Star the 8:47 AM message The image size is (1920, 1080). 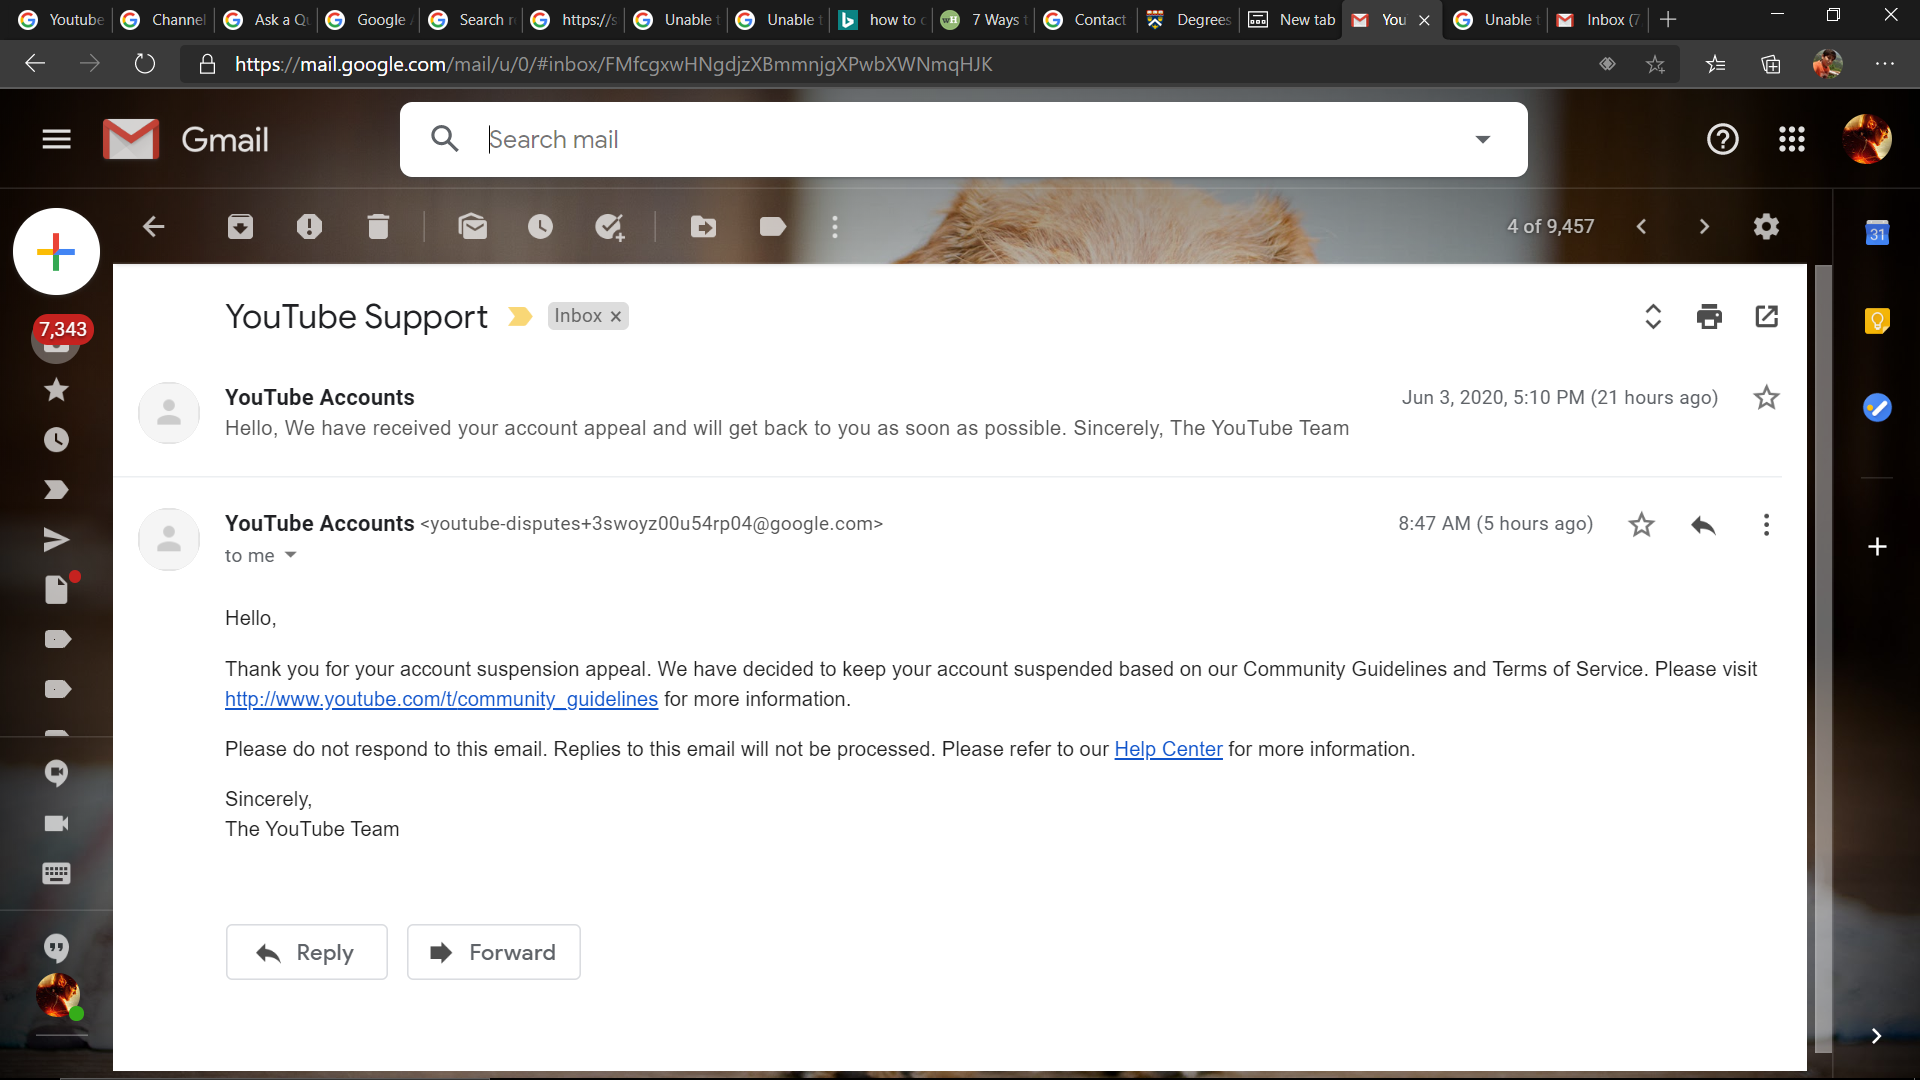(1641, 524)
